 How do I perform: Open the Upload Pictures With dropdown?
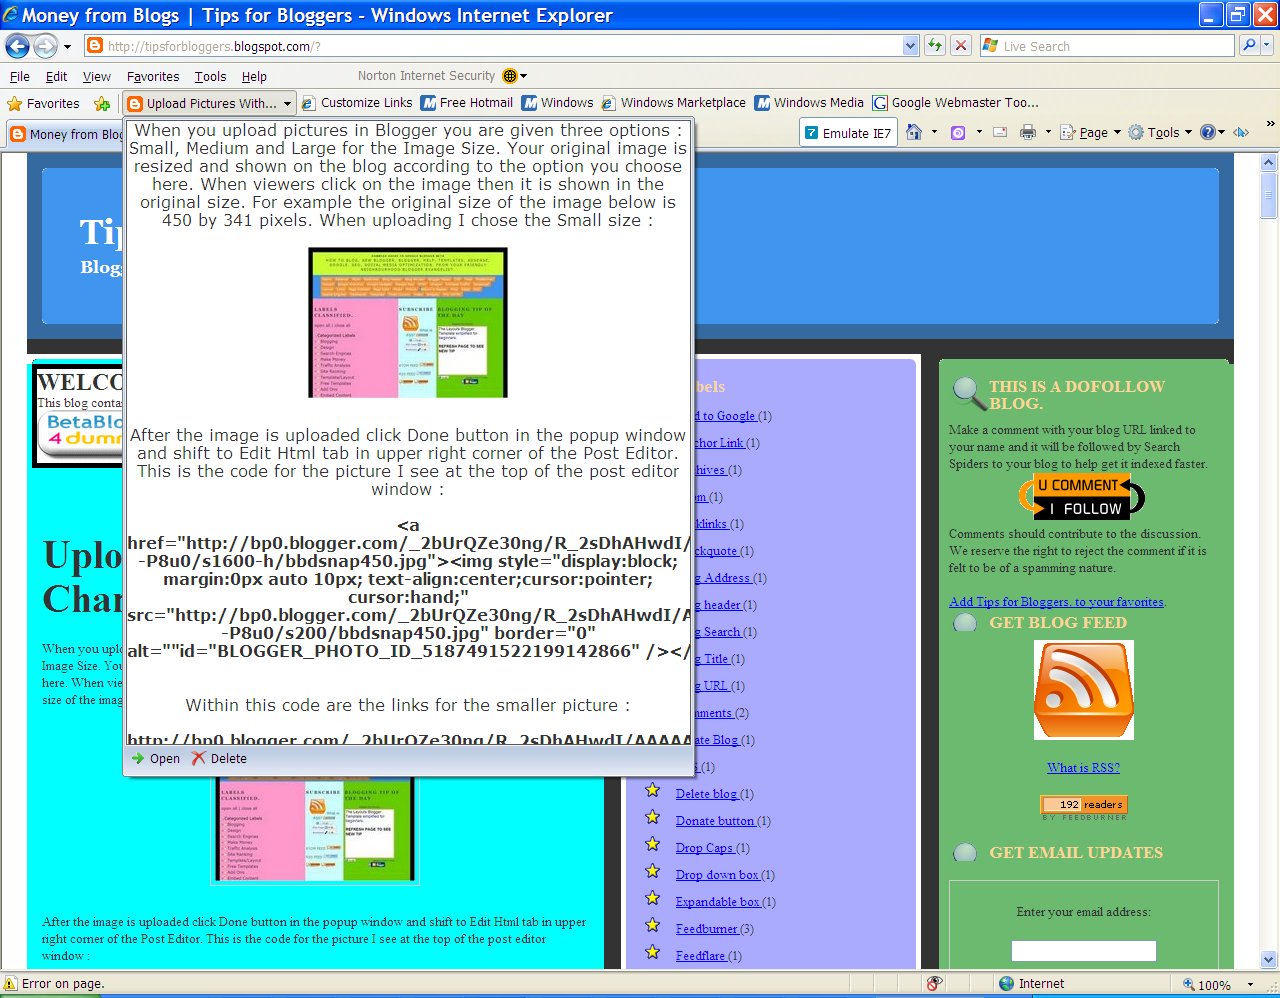[x=285, y=103]
